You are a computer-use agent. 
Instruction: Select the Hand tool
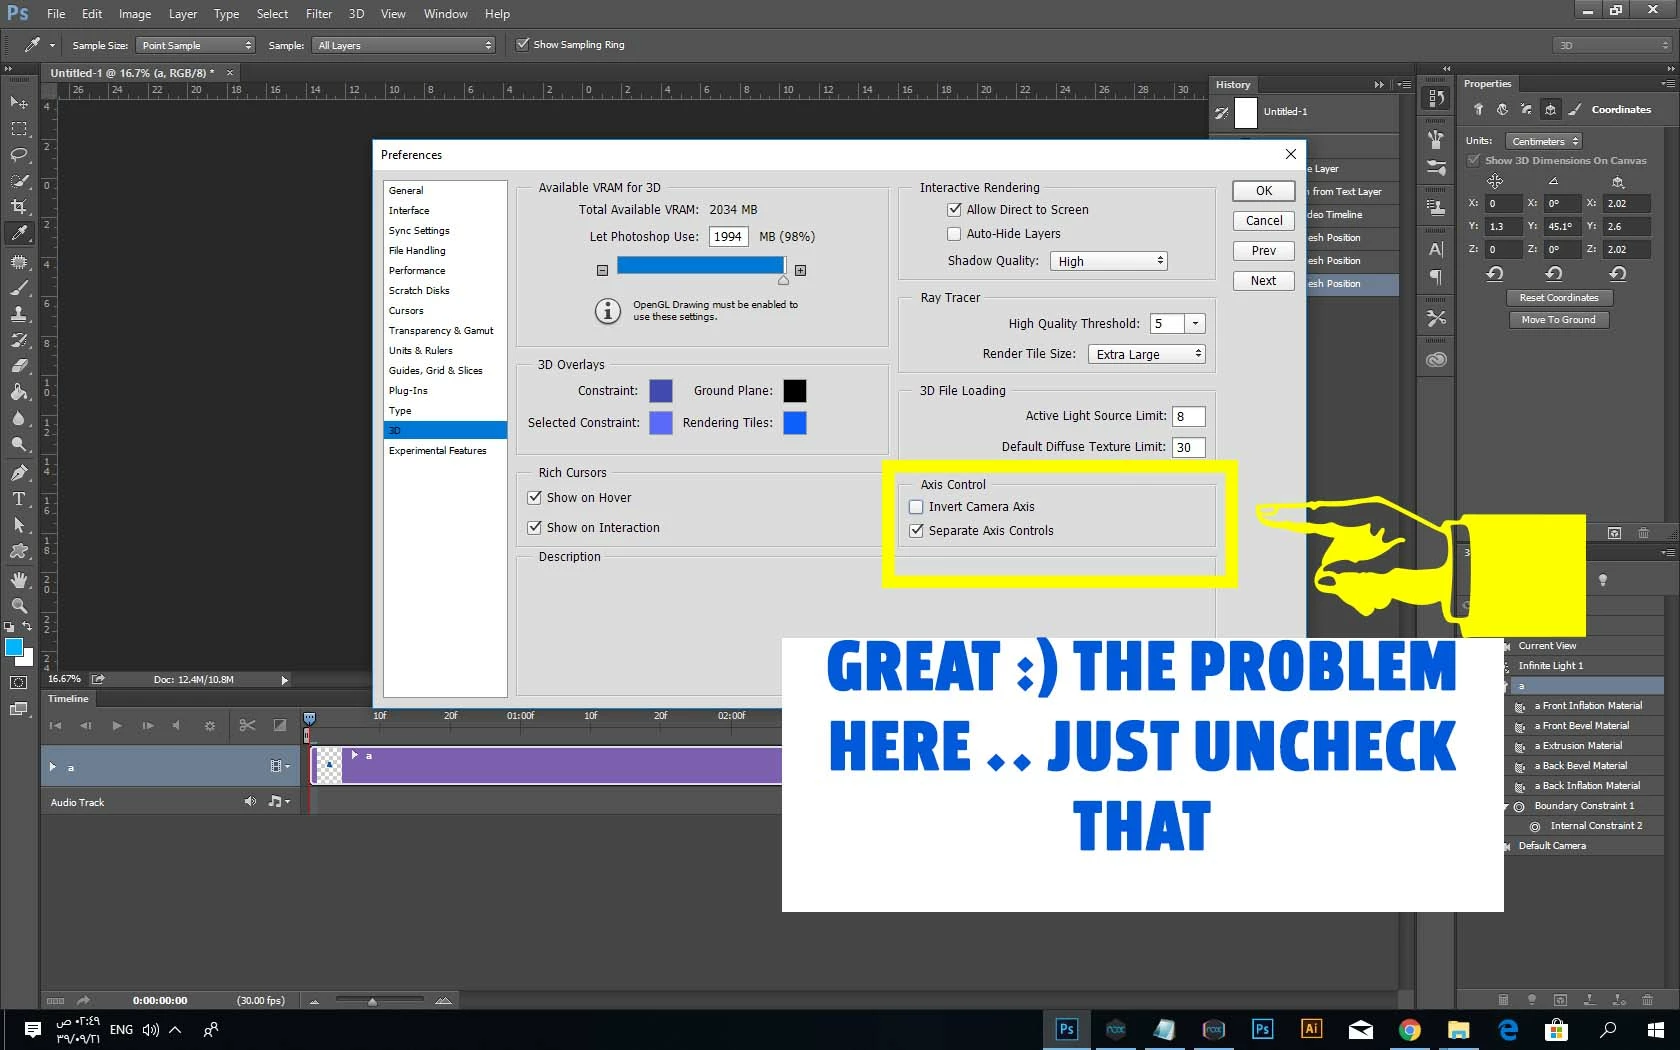(19, 580)
